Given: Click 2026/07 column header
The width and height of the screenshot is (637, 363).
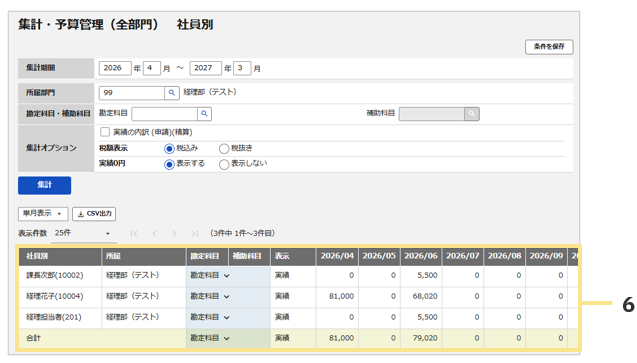Looking at the screenshot, I should click(x=463, y=256).
